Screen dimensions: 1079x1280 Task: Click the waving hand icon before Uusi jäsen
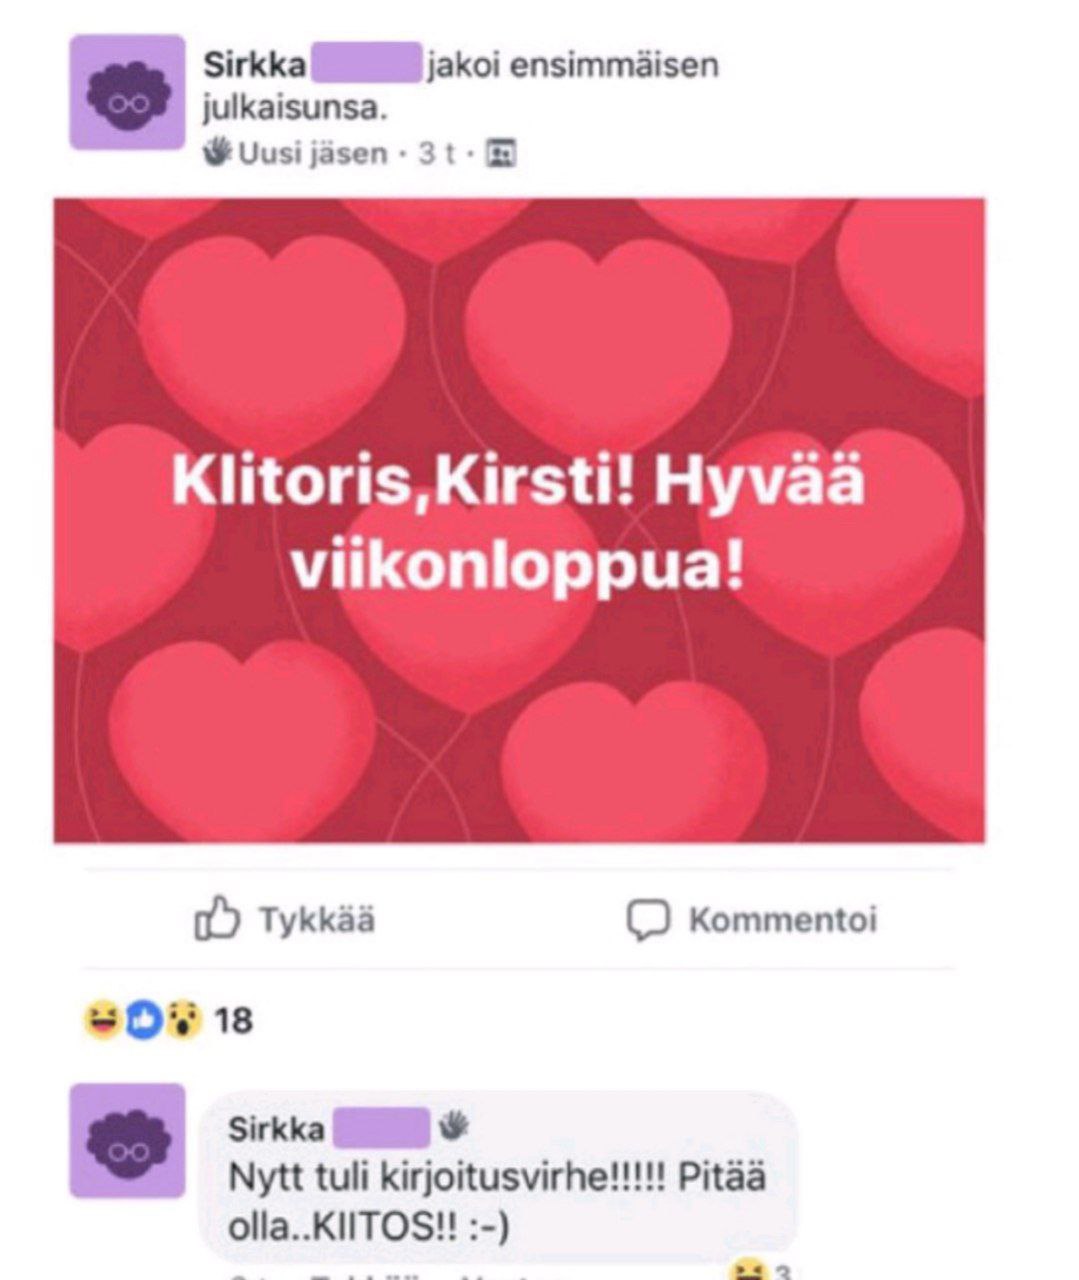click(217, 152)
